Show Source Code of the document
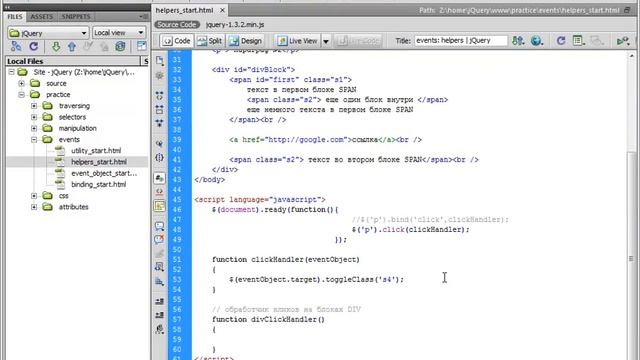 click(x=177, y=24)
